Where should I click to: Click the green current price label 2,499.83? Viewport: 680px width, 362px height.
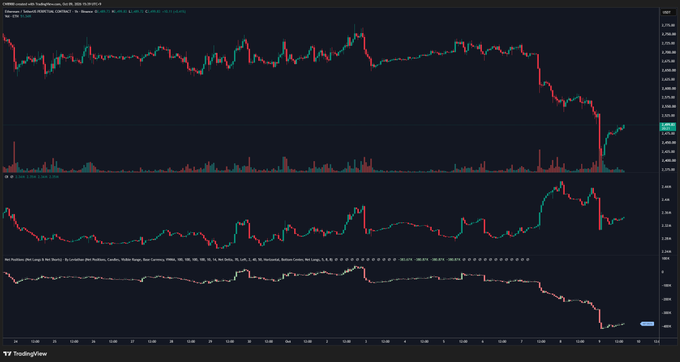point(667,127)
